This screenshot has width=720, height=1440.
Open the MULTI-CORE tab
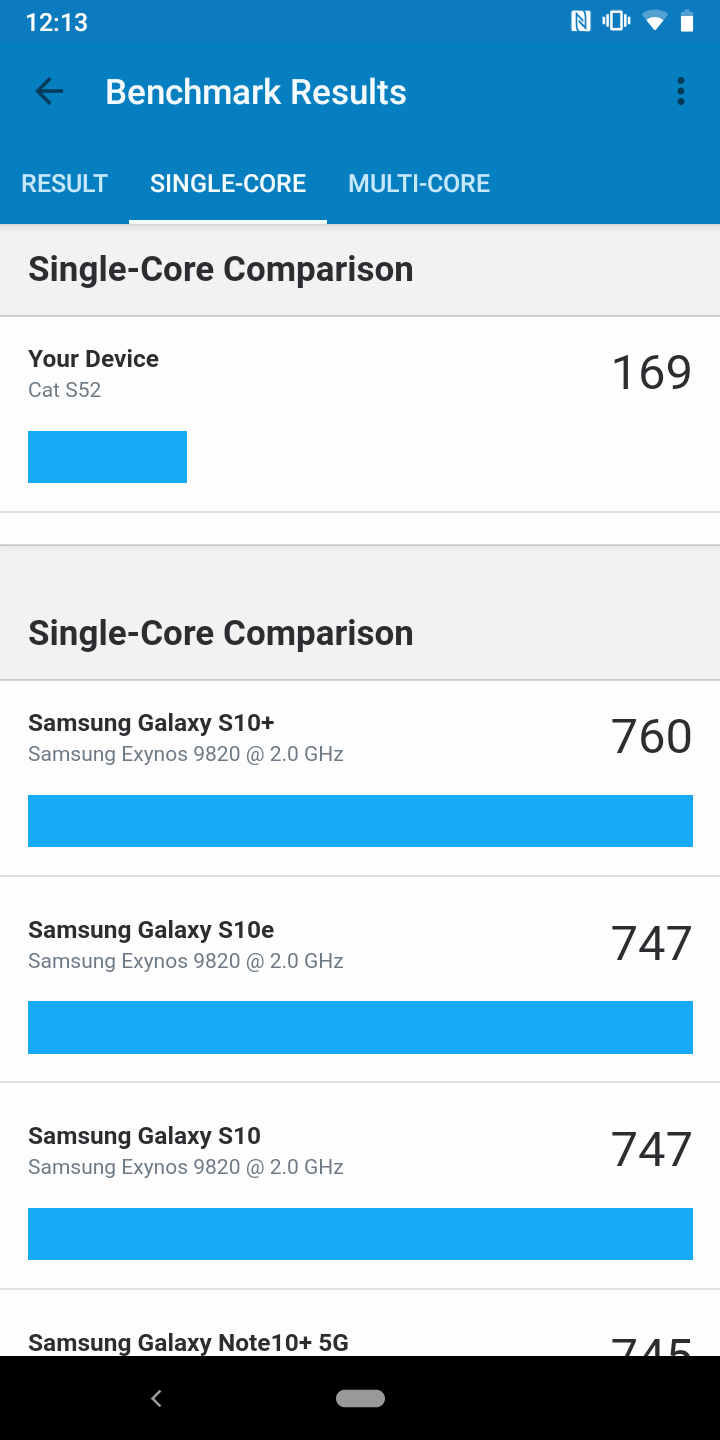tap(419, 184)
